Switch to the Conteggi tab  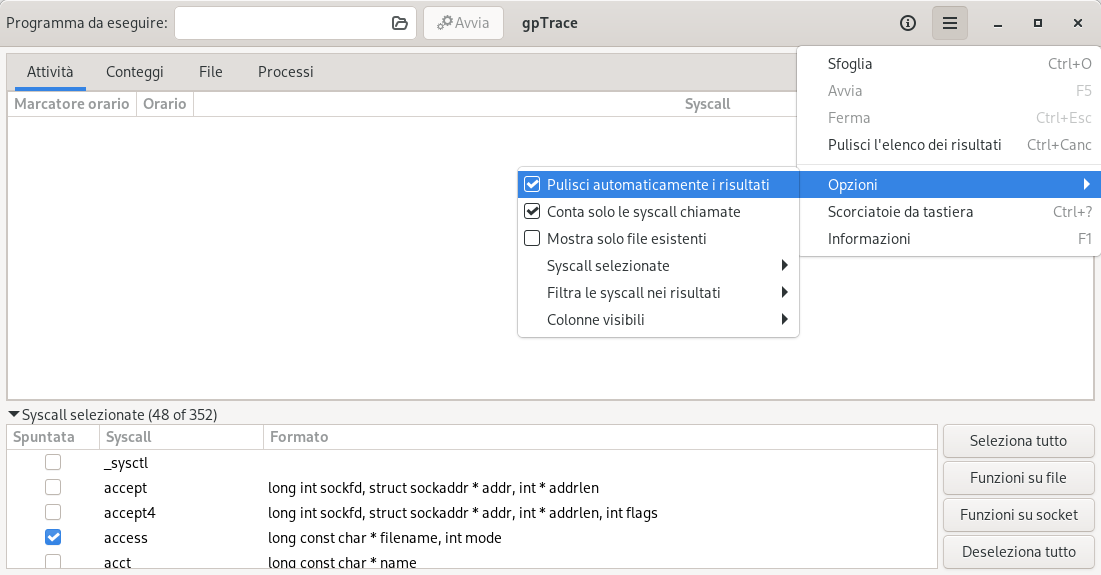[x=135, y=72]
